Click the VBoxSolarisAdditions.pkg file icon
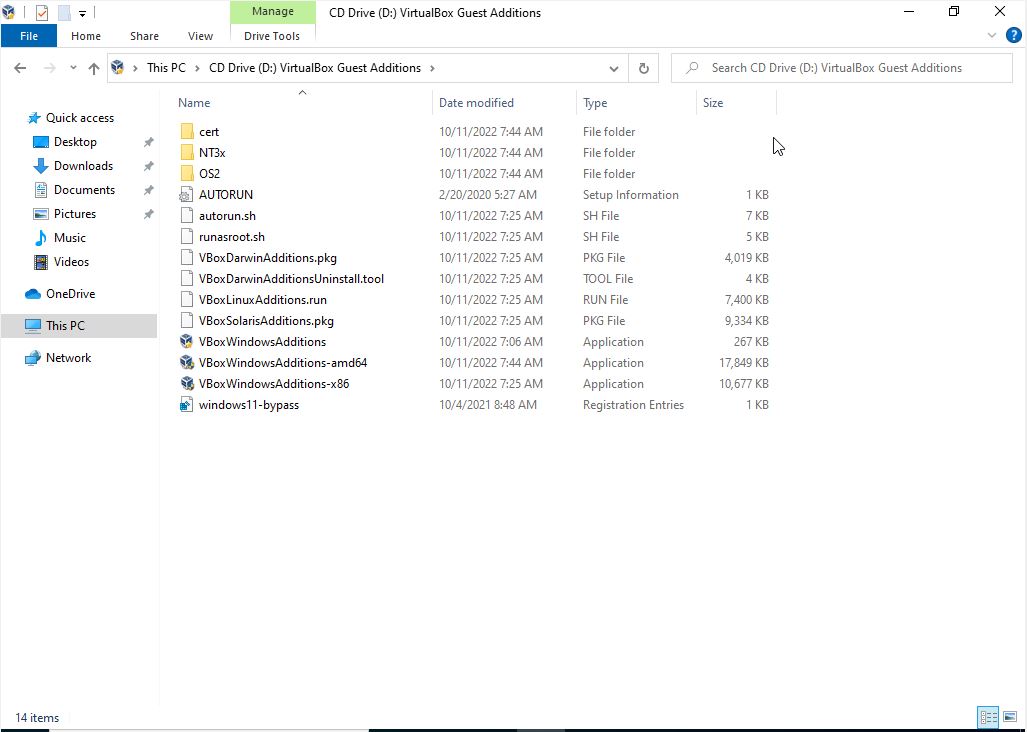The image size is (1027, 732). point(187,321)
